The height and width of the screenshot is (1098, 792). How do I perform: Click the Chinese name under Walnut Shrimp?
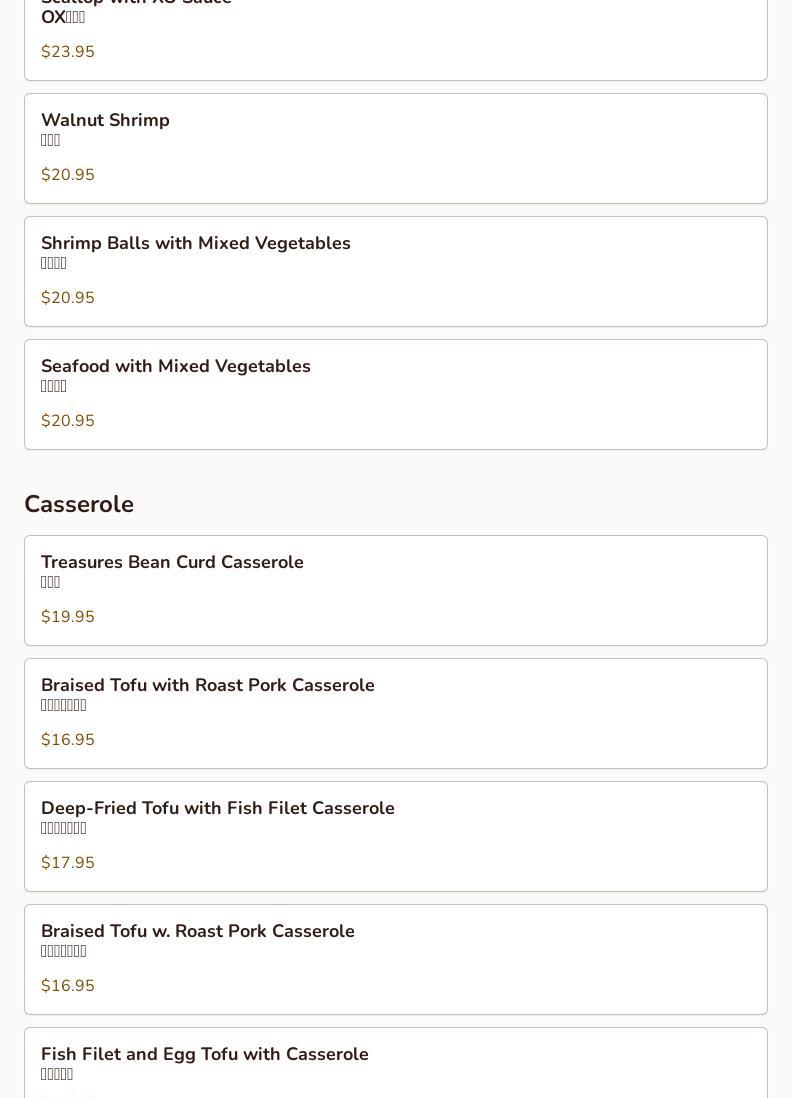pyautogui.click(x=51, y=141)
